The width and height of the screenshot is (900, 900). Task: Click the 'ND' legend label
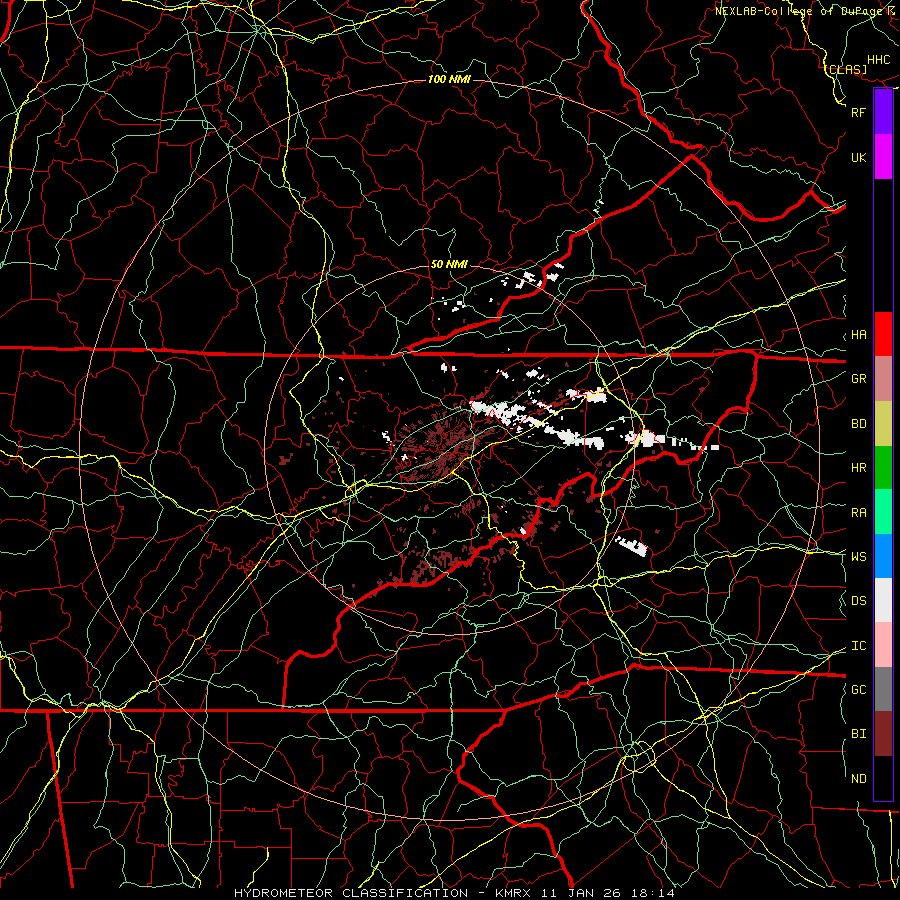point(858,779)
